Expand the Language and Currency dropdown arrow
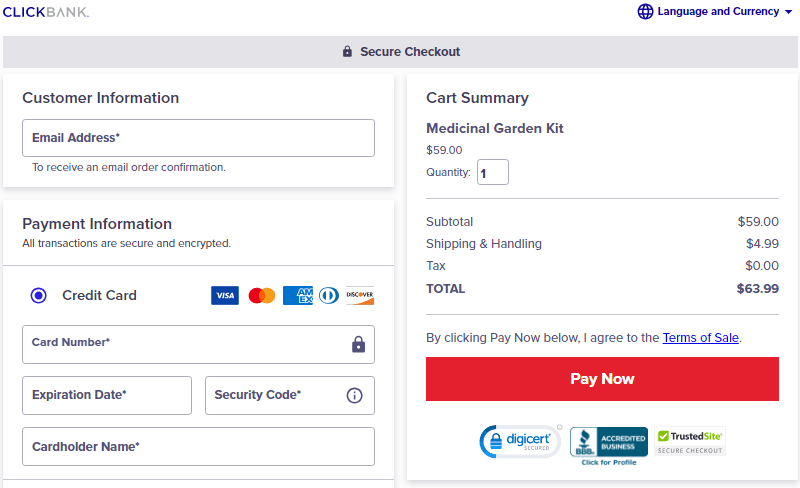 tap(788, 12)
